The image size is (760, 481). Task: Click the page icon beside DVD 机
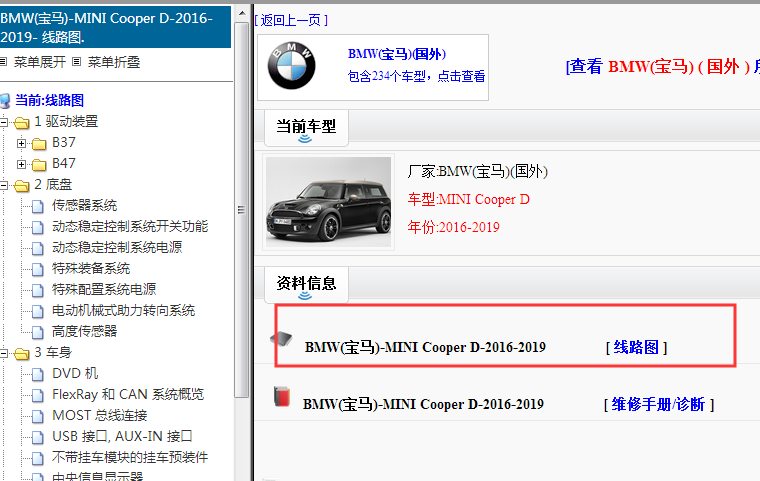tap(38, 374)
